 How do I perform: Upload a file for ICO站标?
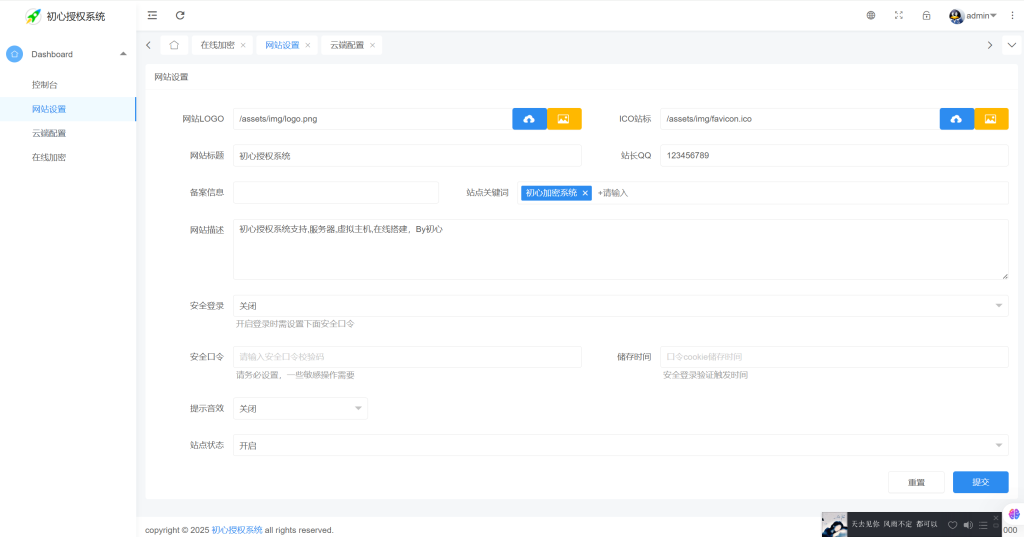(957, 119)
